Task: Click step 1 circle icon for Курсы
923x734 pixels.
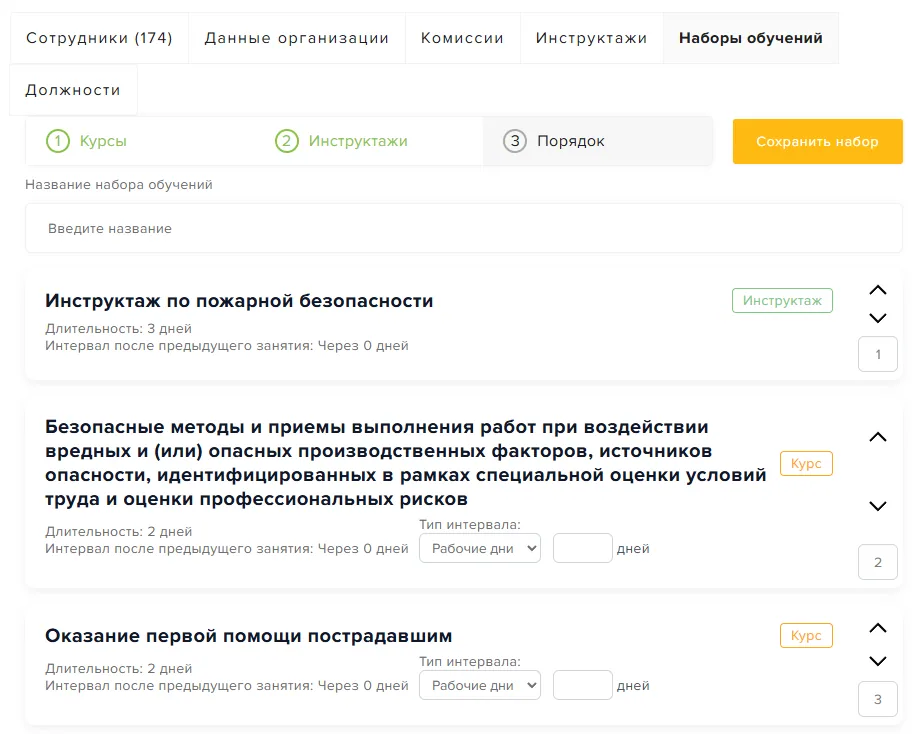Action: [x=58, y=141]
